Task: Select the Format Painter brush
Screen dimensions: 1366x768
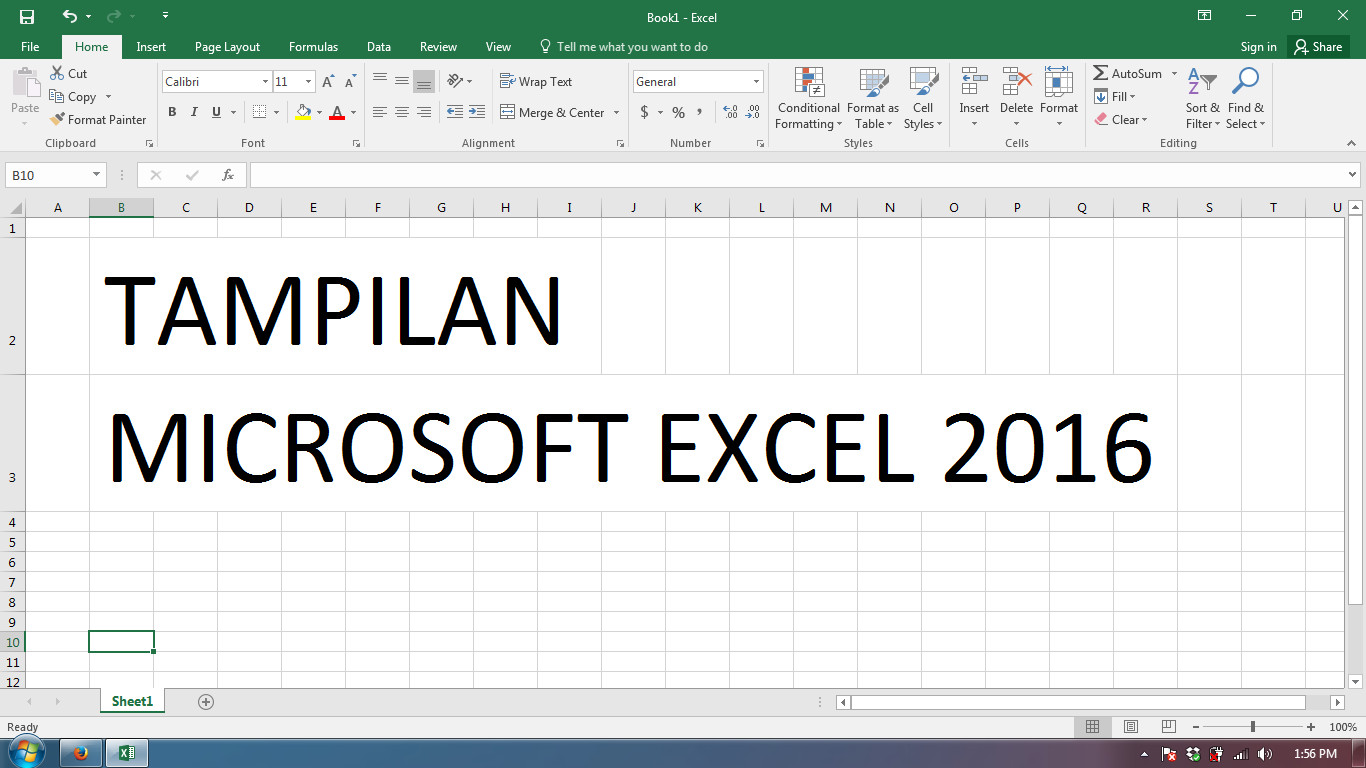Action: coord(57,120)
